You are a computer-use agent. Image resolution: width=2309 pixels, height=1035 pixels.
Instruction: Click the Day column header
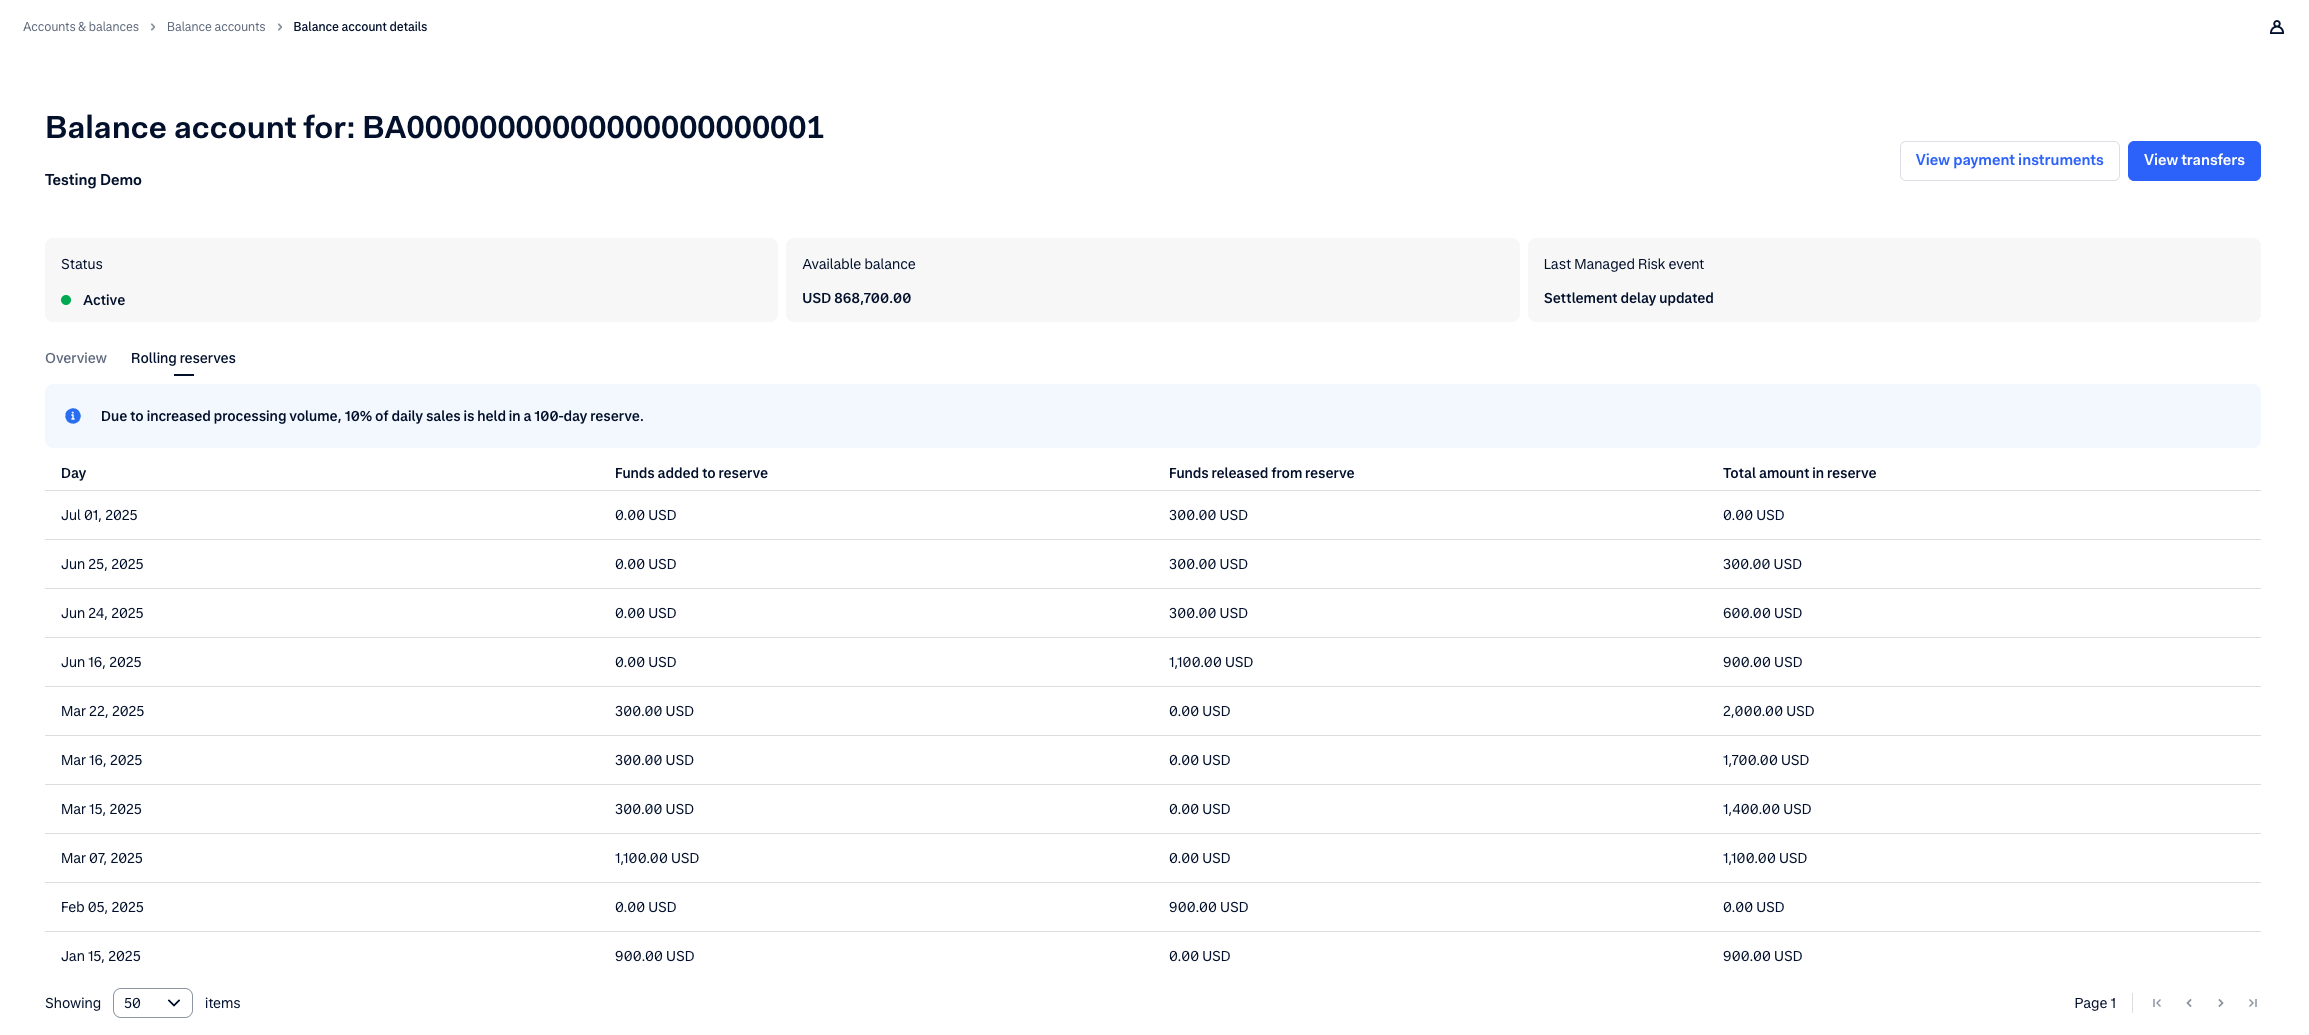[x=73, y=473]
